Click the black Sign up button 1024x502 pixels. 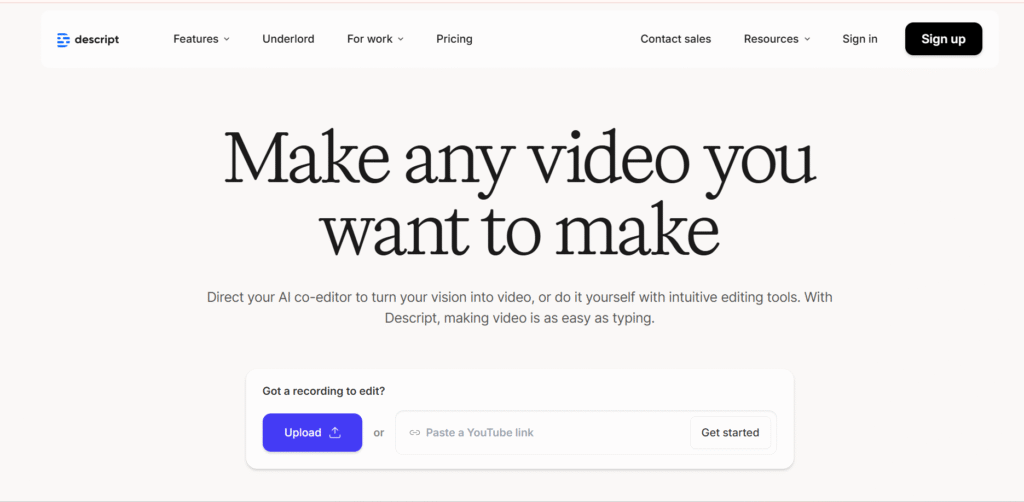[x=943, y=39]
